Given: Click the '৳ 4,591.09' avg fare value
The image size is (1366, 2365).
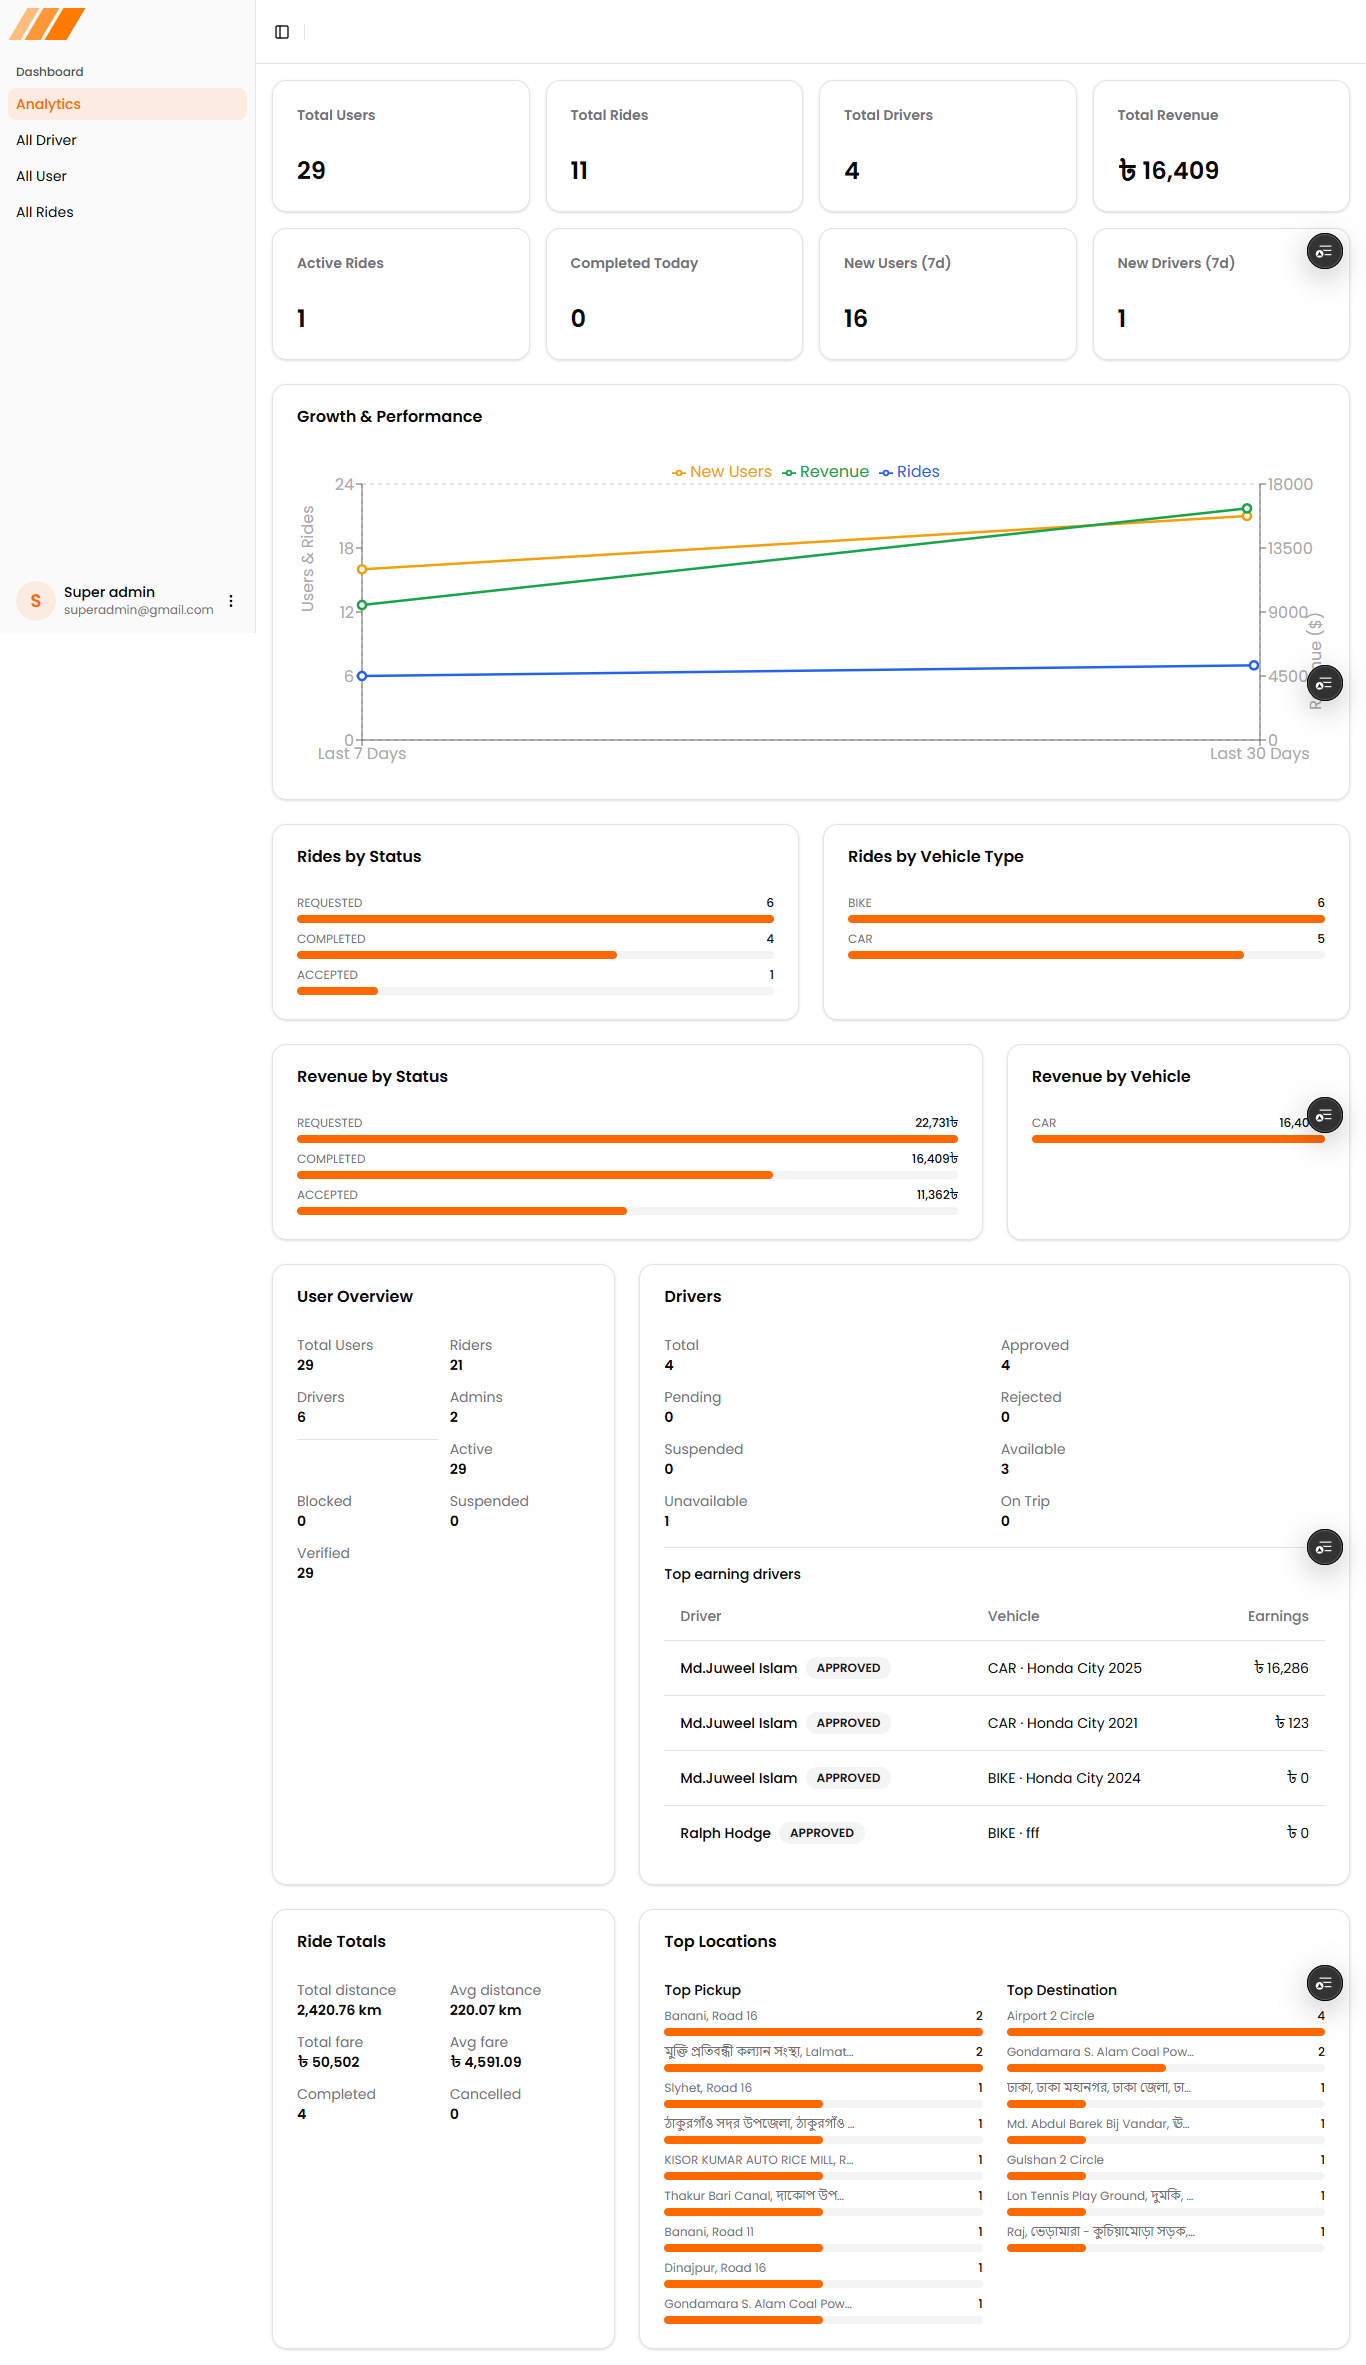Looking at the screenshot, I should [485, 2062].
